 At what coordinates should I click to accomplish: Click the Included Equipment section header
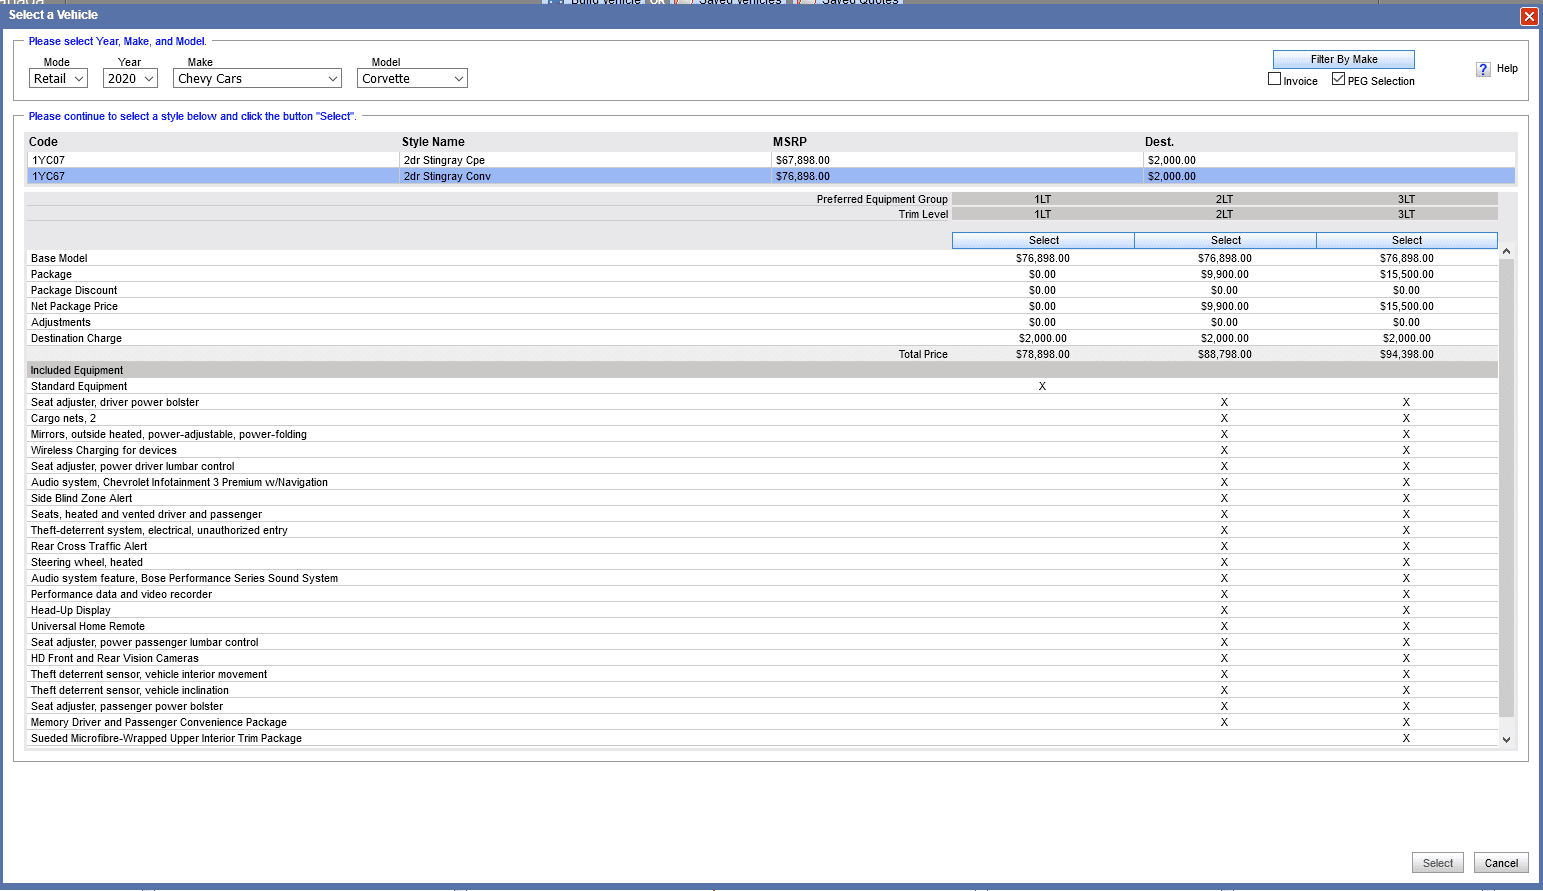tap(762, 370)
